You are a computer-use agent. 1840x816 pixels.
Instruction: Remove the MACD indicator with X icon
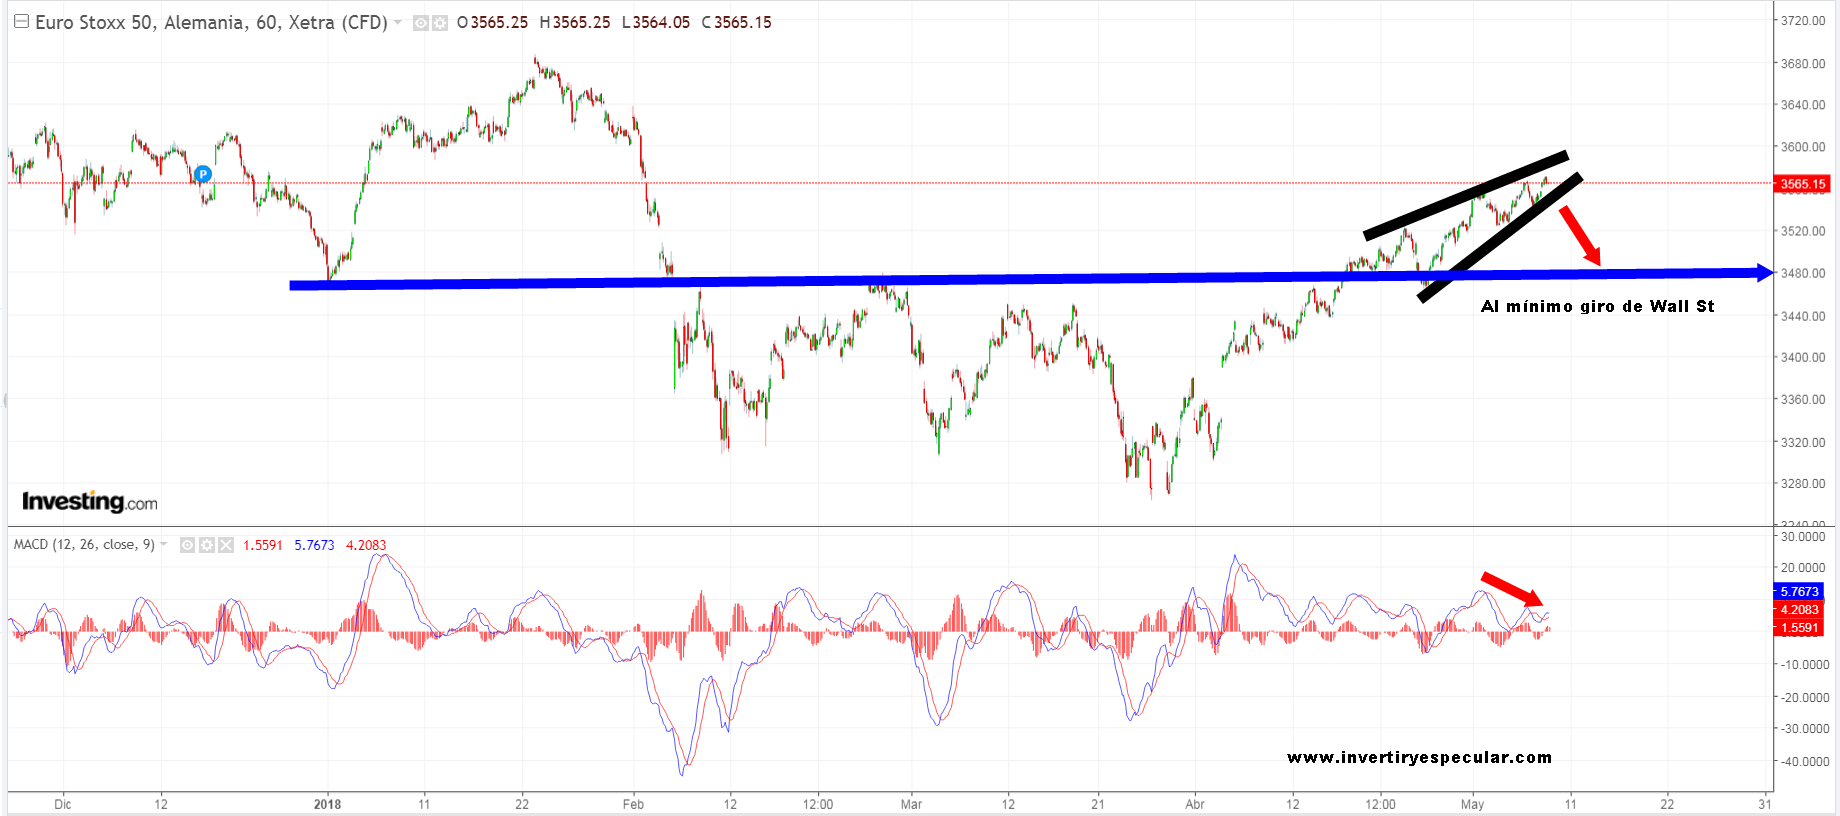[x=226, y=545]
